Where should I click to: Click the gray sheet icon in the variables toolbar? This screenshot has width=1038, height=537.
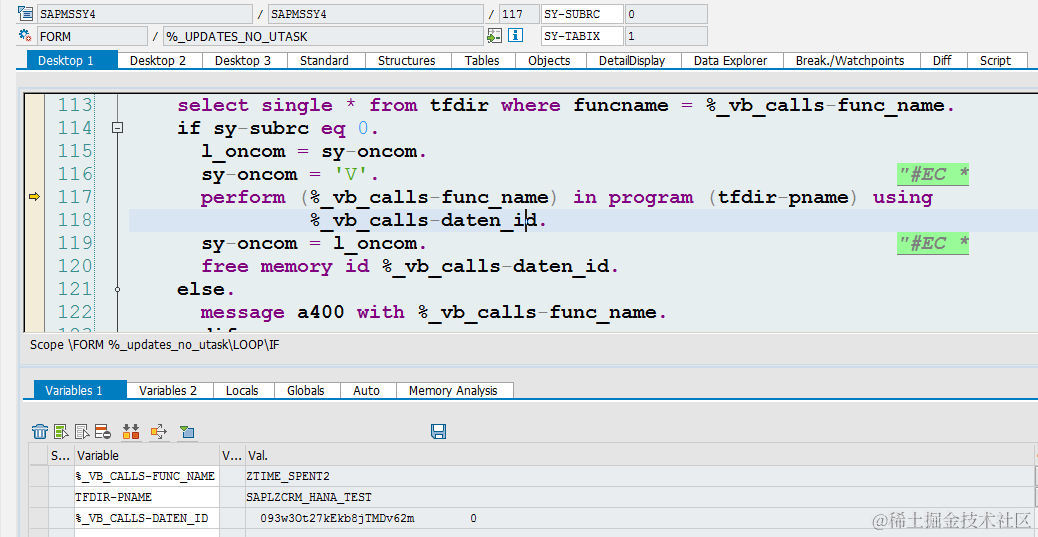[82, 432]
